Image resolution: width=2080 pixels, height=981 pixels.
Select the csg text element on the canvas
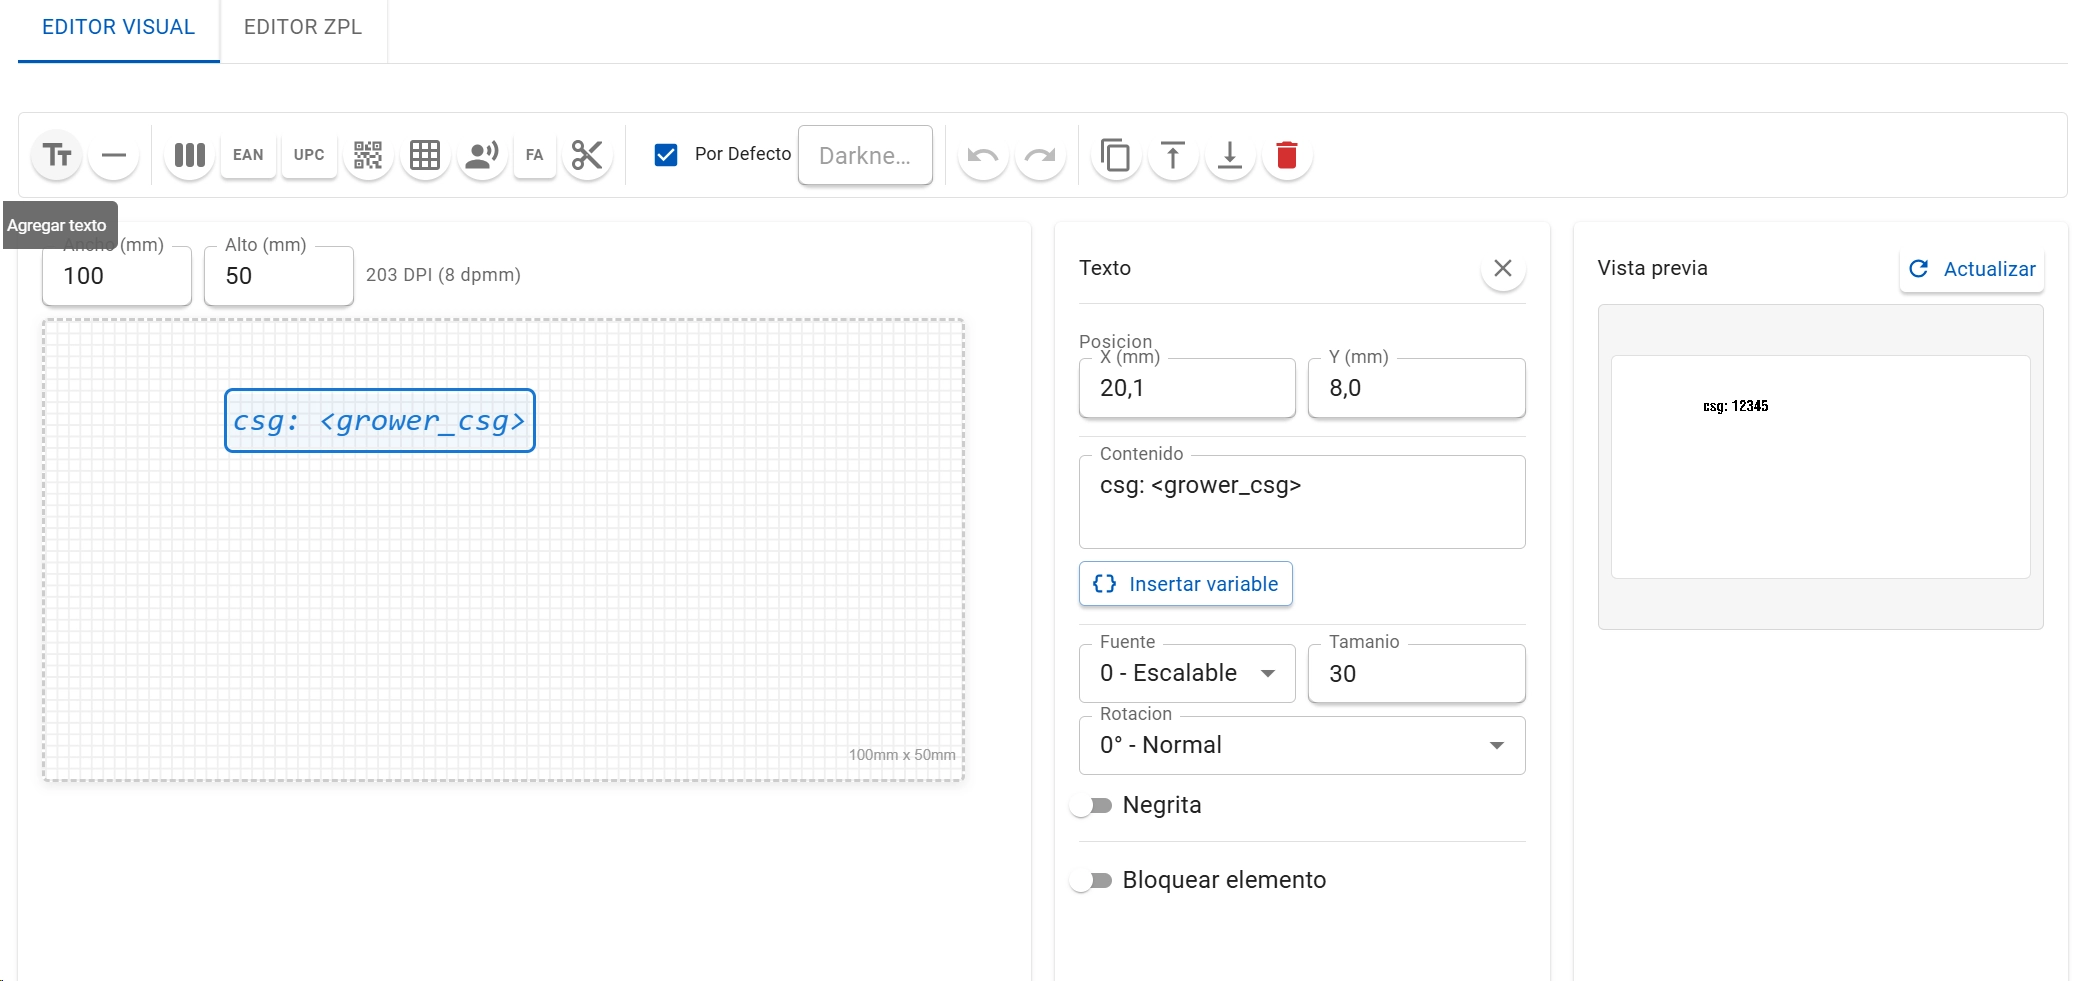pyautogui.click(x=380, y=421)
